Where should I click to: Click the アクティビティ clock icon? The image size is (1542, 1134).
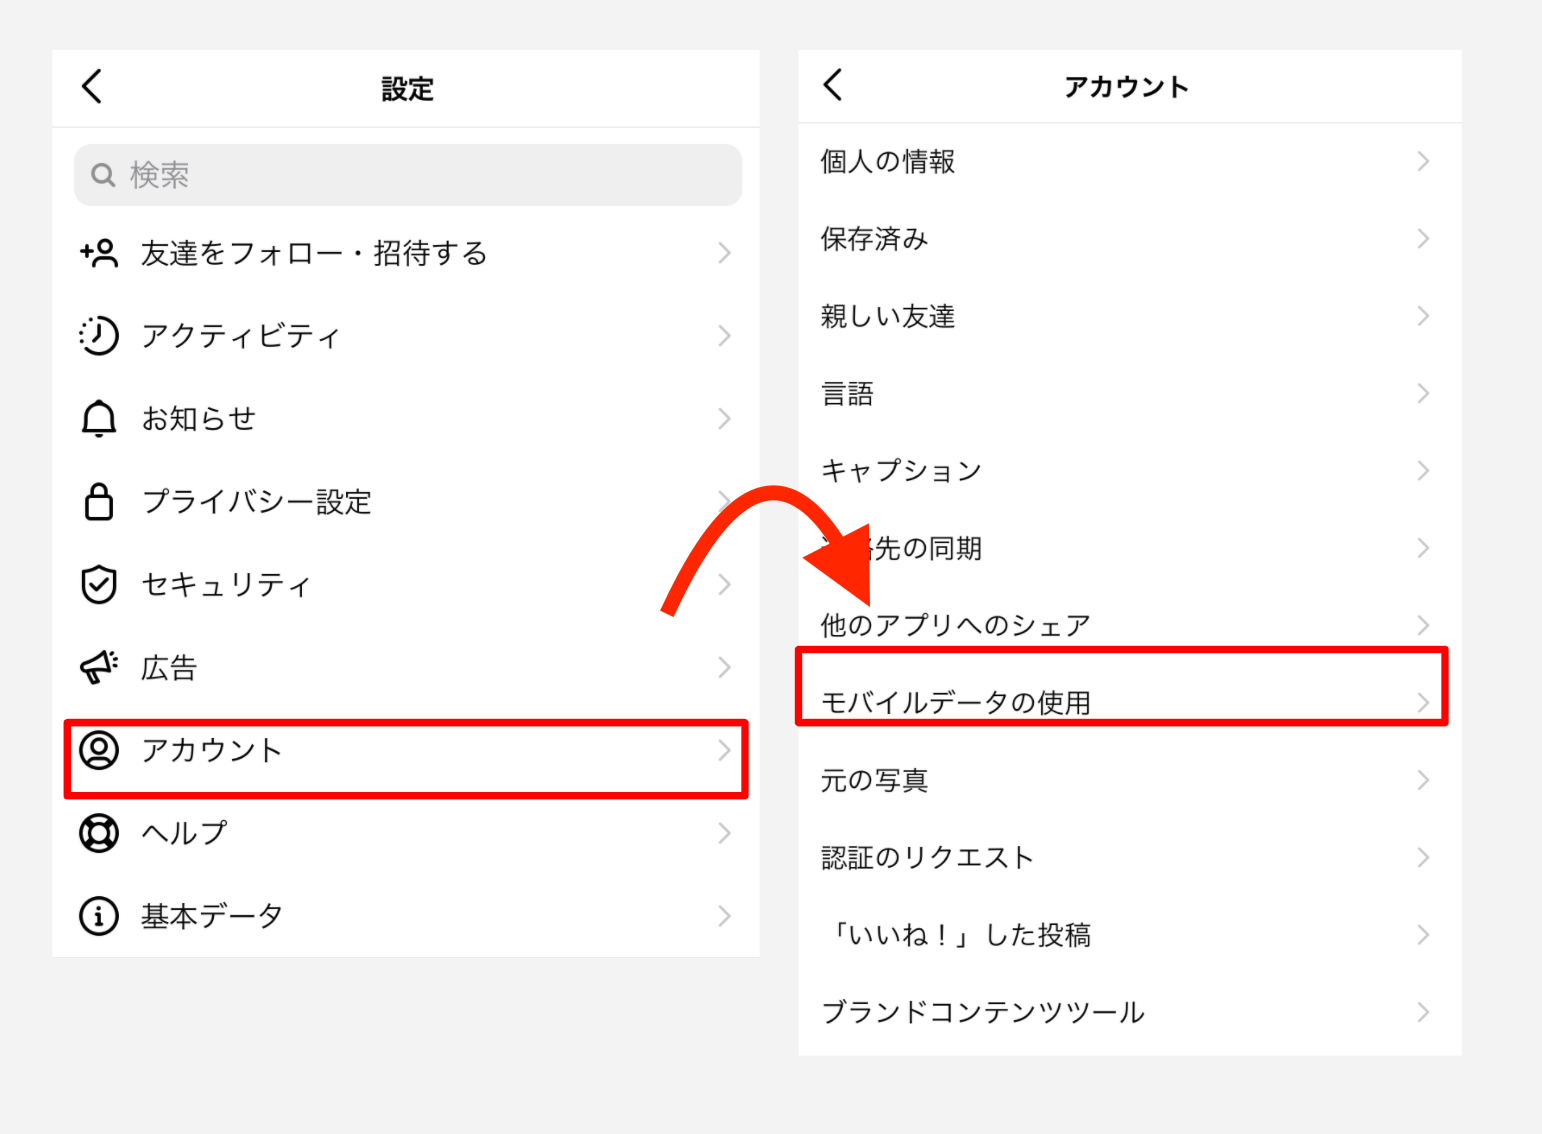pyautogui.click(x=99, y=336)
